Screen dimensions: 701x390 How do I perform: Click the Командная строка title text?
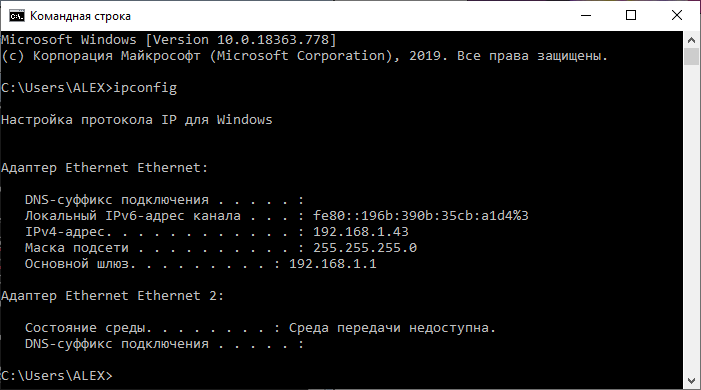tap(80, 16)
